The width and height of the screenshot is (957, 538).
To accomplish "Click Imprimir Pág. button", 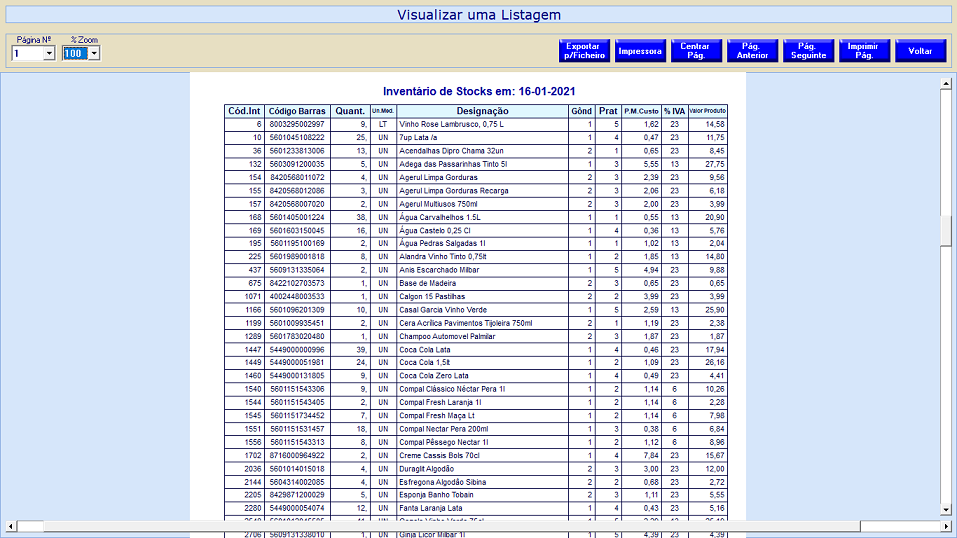I will (863, 51).
